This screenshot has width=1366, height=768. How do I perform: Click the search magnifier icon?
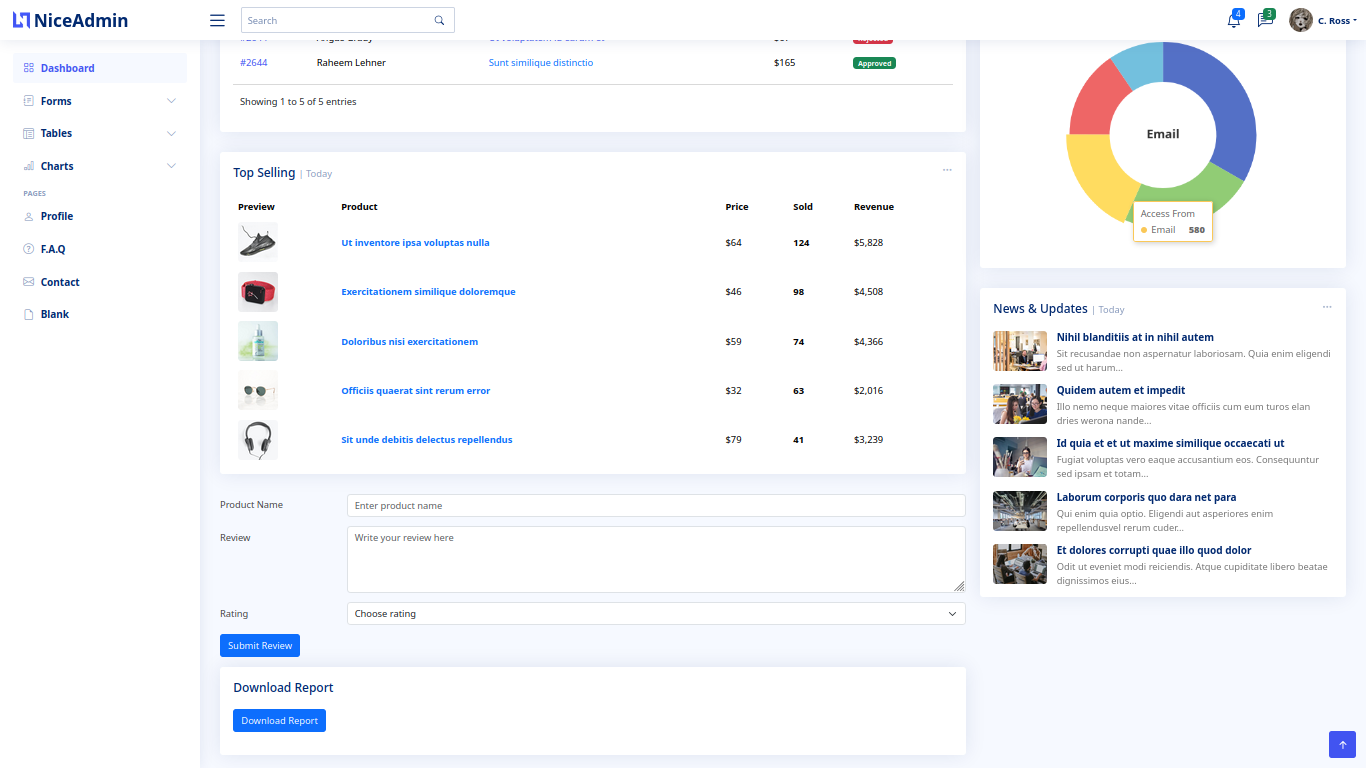click(439, 20)
